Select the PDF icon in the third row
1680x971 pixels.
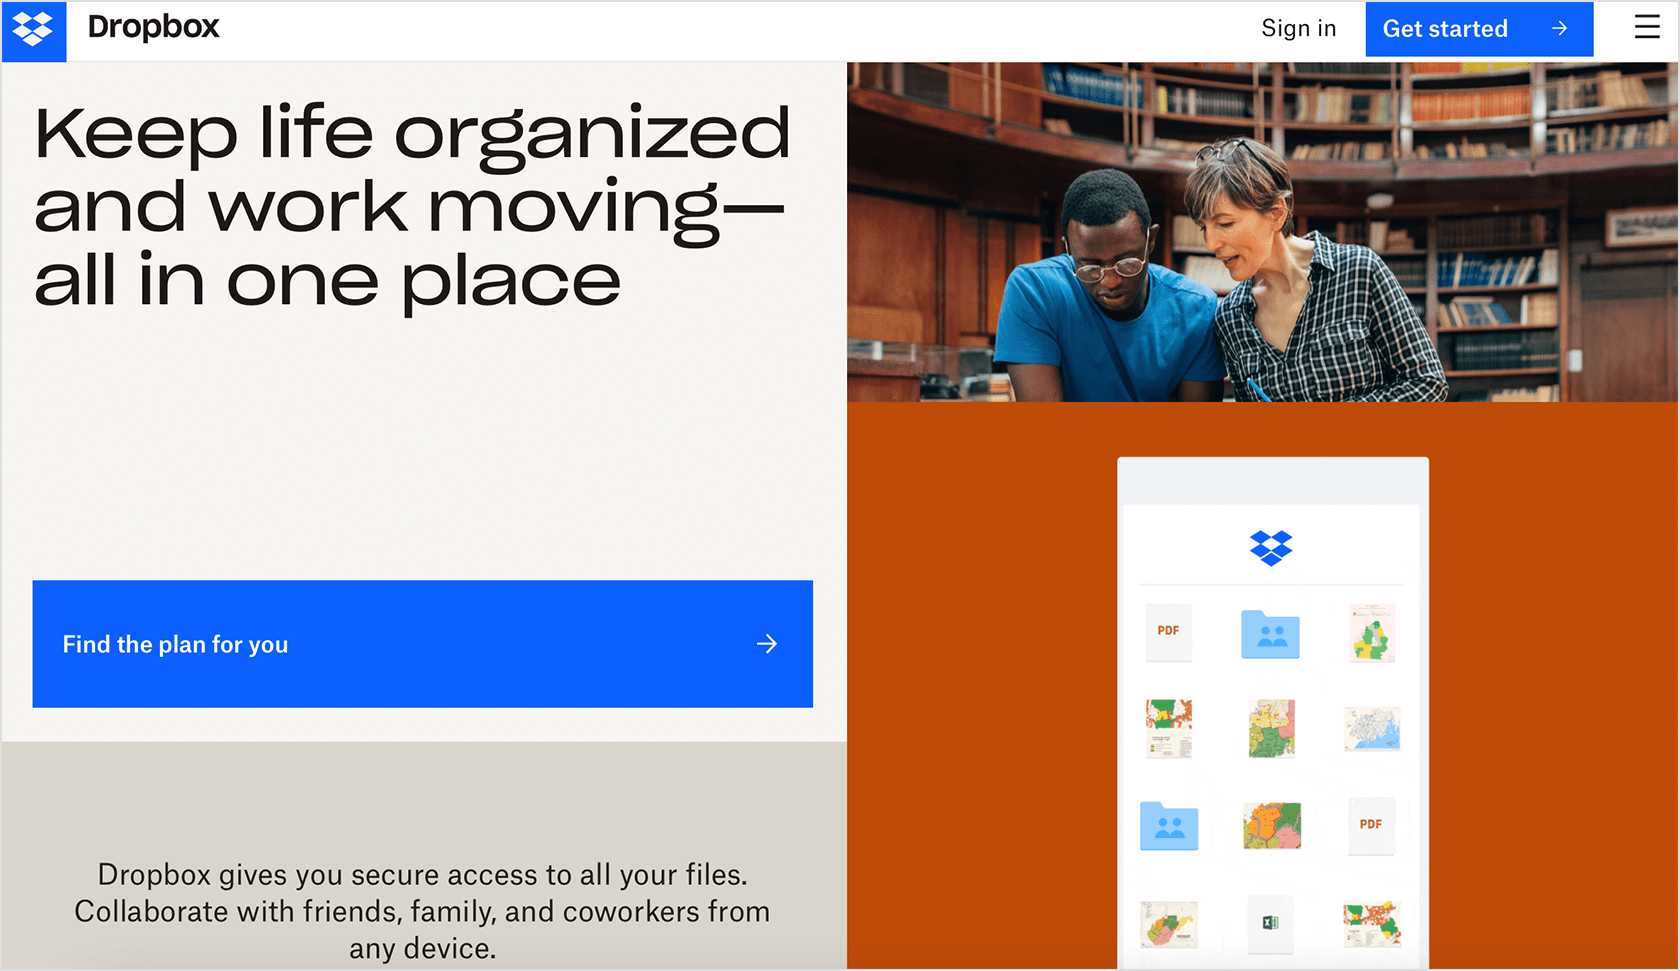coord(1371,826)
